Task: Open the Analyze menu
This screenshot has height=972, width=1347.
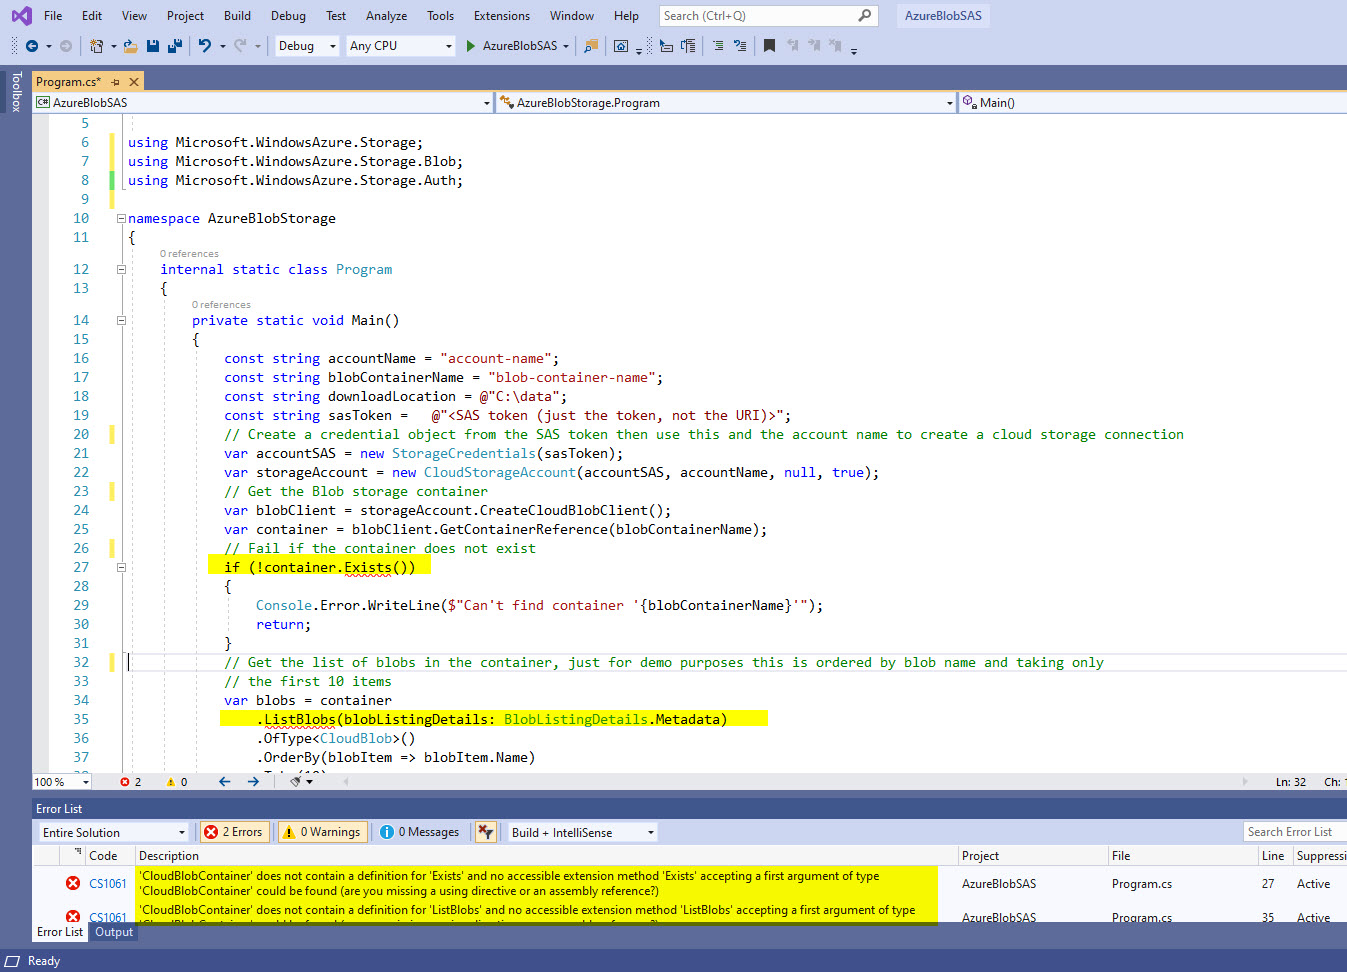Action: point(386,16)
